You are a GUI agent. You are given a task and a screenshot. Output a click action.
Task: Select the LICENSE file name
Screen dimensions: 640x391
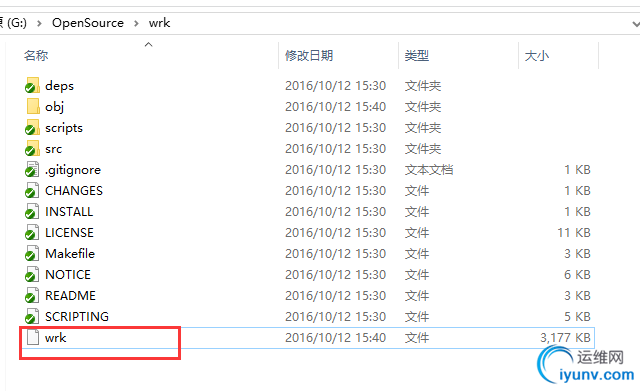pyautogui.click(x=69, y=233)
